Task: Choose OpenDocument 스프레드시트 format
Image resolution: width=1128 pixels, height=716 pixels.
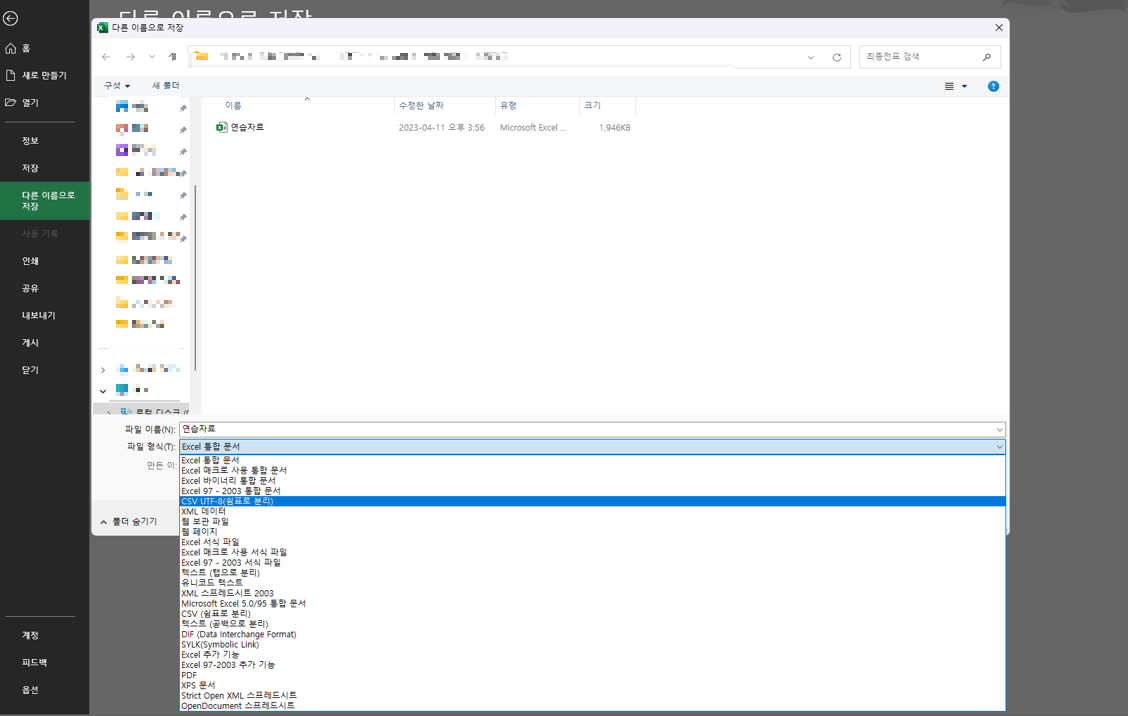Action: (592, 706)
